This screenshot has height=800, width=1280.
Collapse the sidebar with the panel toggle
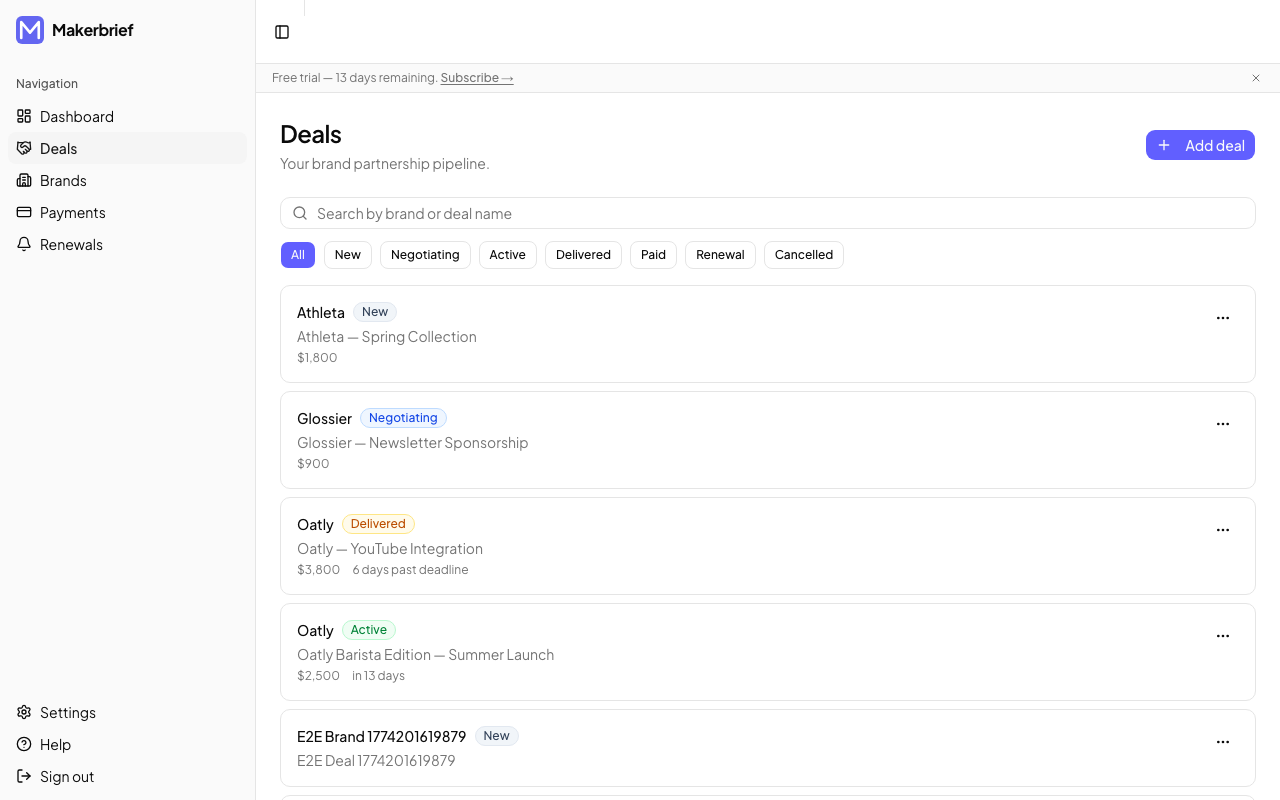[x=281, y=32]
